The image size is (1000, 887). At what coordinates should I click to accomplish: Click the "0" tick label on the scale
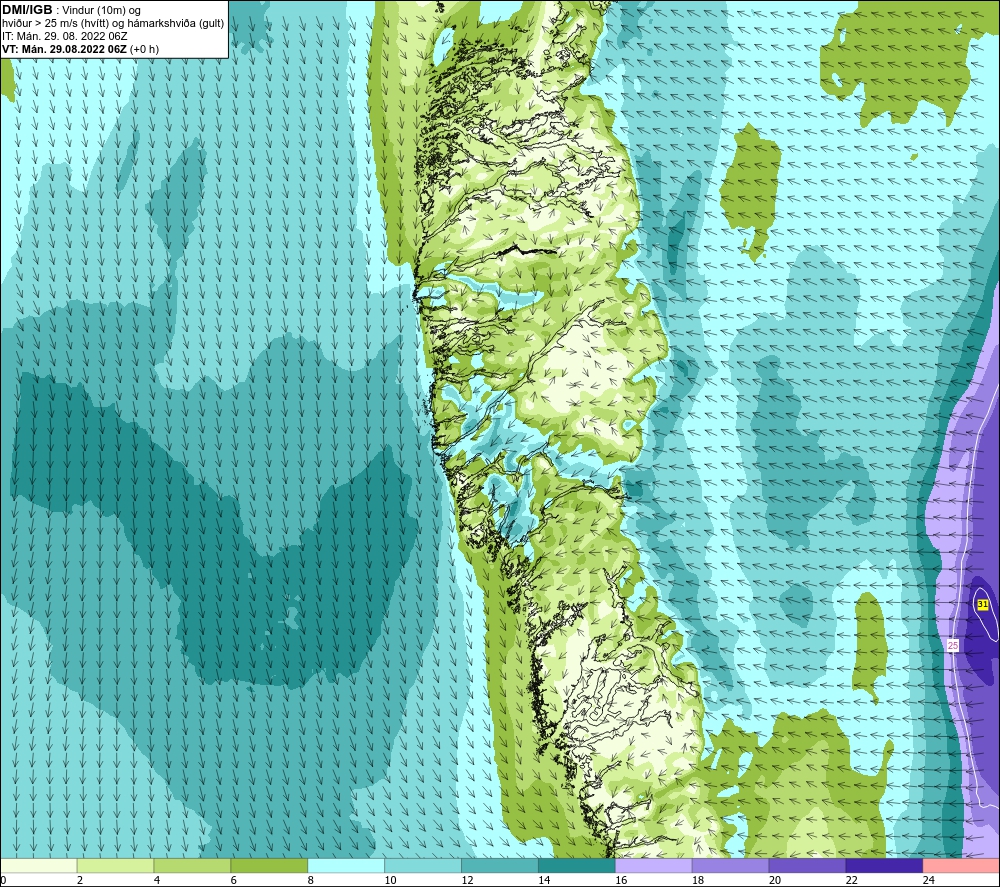4,880
